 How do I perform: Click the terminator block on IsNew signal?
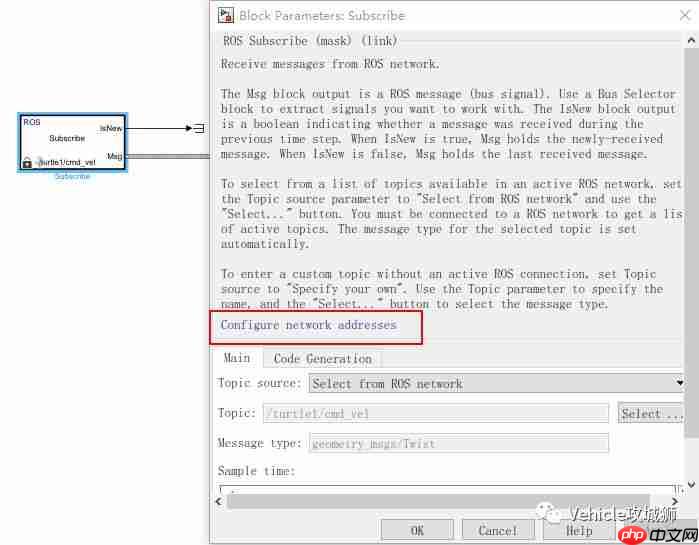[x=200, y=128]
